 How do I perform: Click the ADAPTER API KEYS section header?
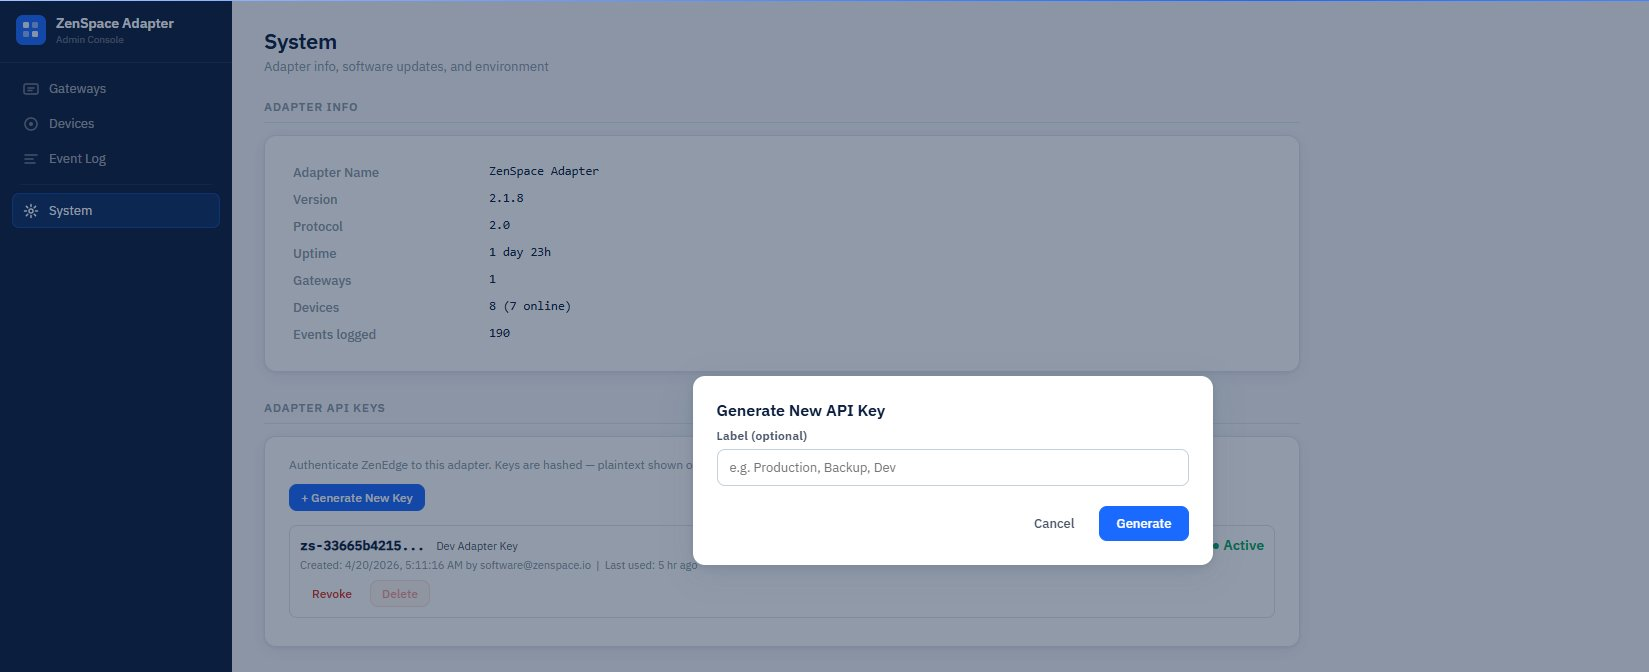pyautogui.click(x=324, y=408)
